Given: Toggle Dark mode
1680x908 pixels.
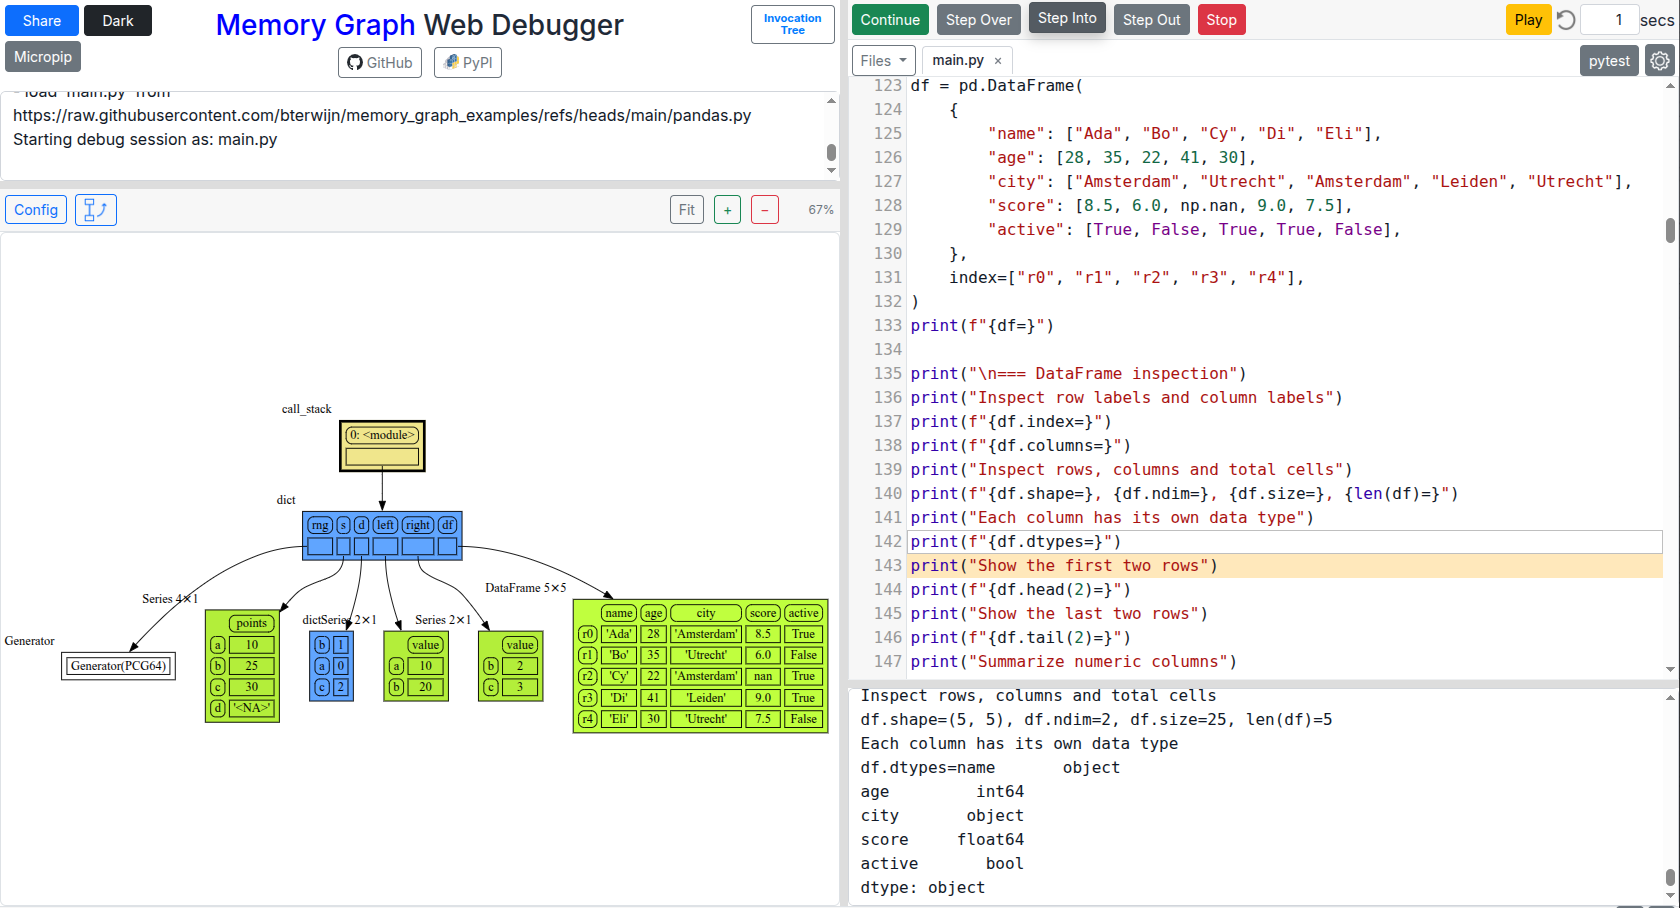Looking at the screenshot, I should tap(118, 21).
